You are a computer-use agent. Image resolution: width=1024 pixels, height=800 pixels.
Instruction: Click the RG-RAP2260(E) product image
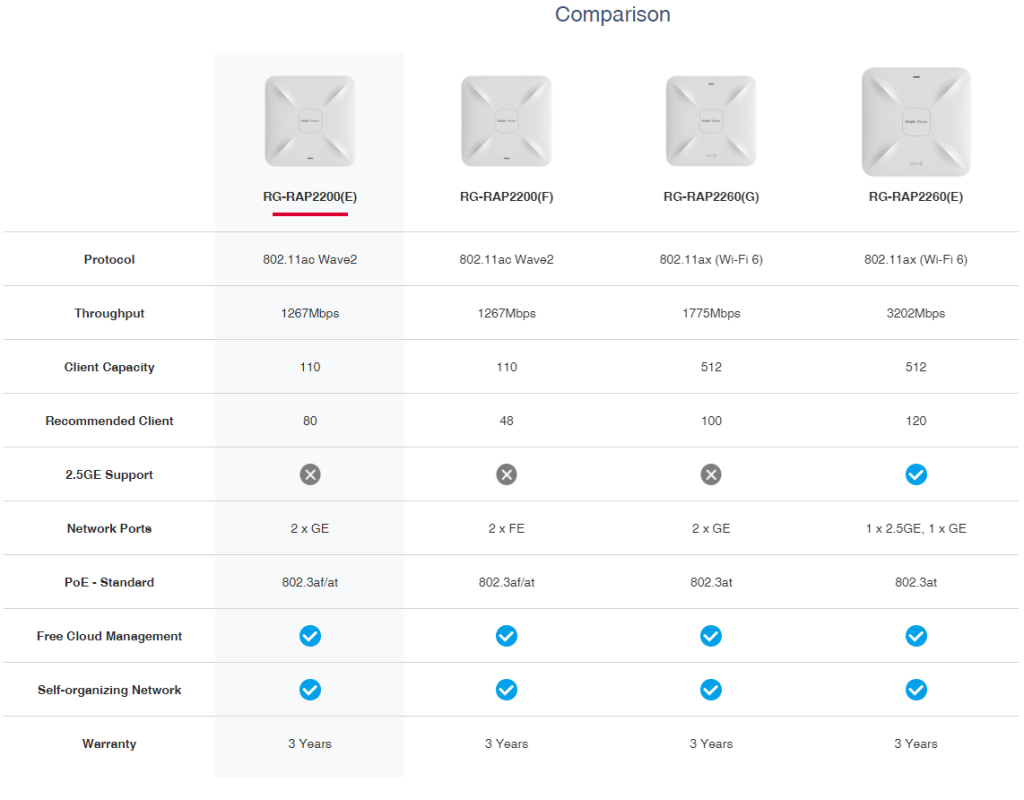pyautogui.click(x=916, y=122)
